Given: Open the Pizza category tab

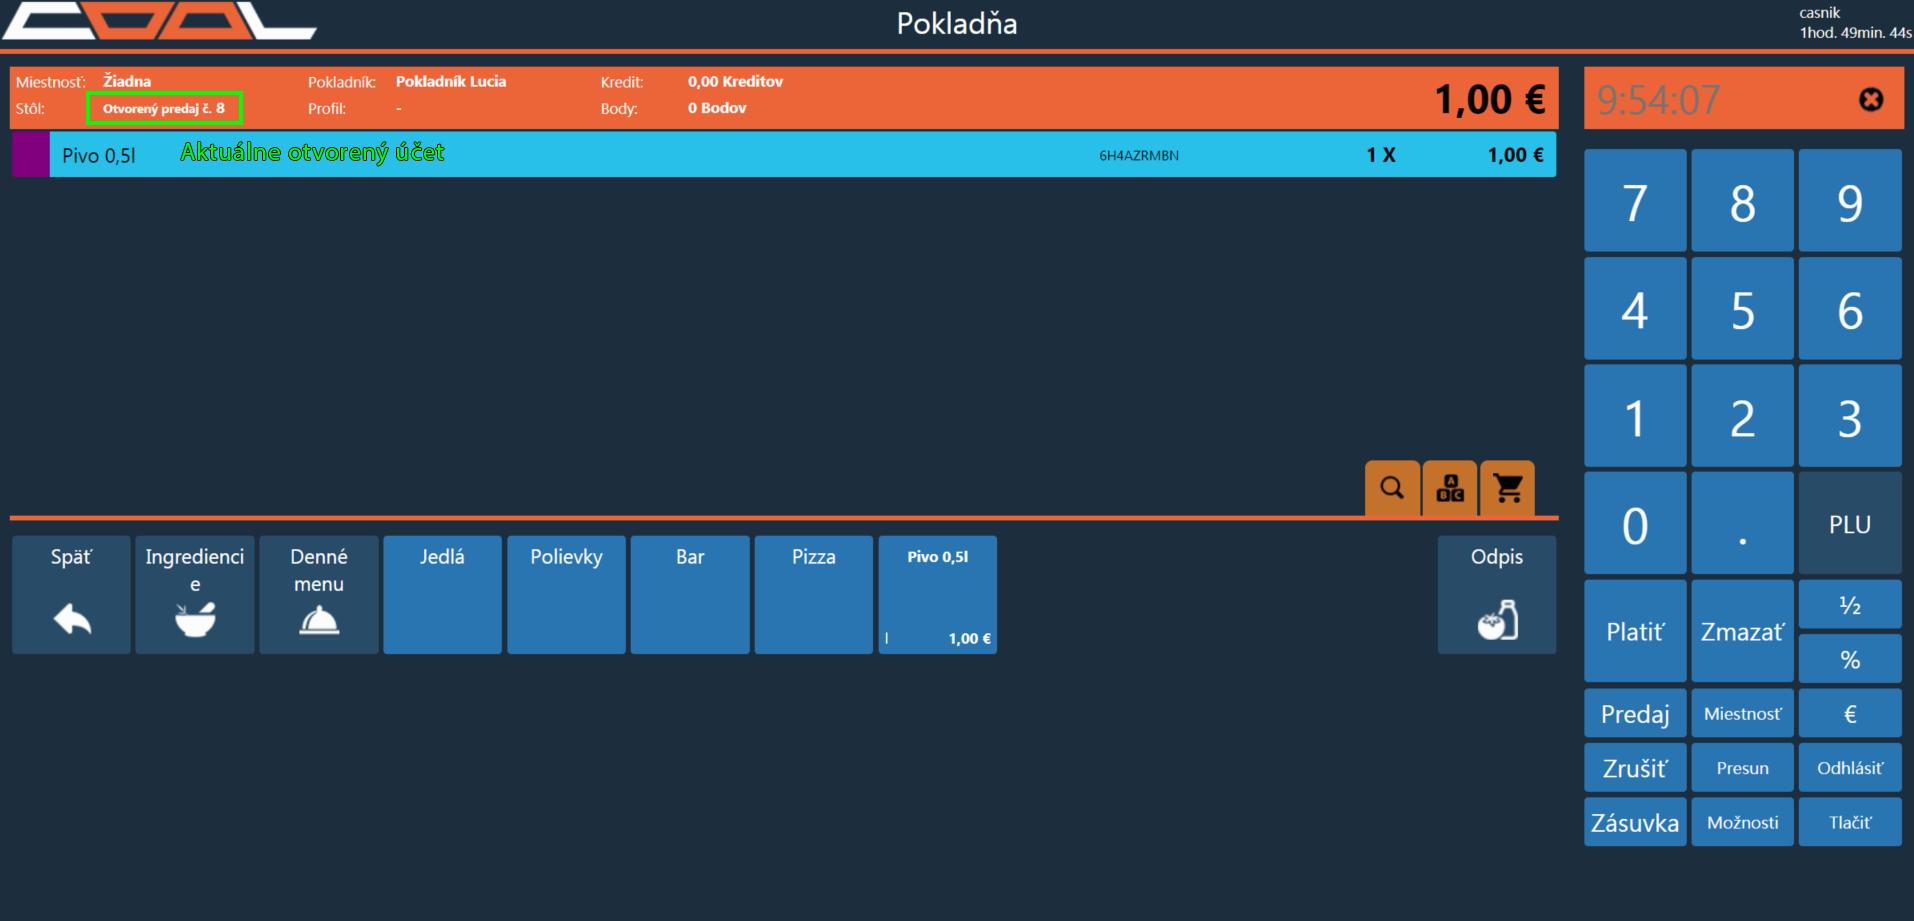Looking at the screenshot, I should point(813,595).
